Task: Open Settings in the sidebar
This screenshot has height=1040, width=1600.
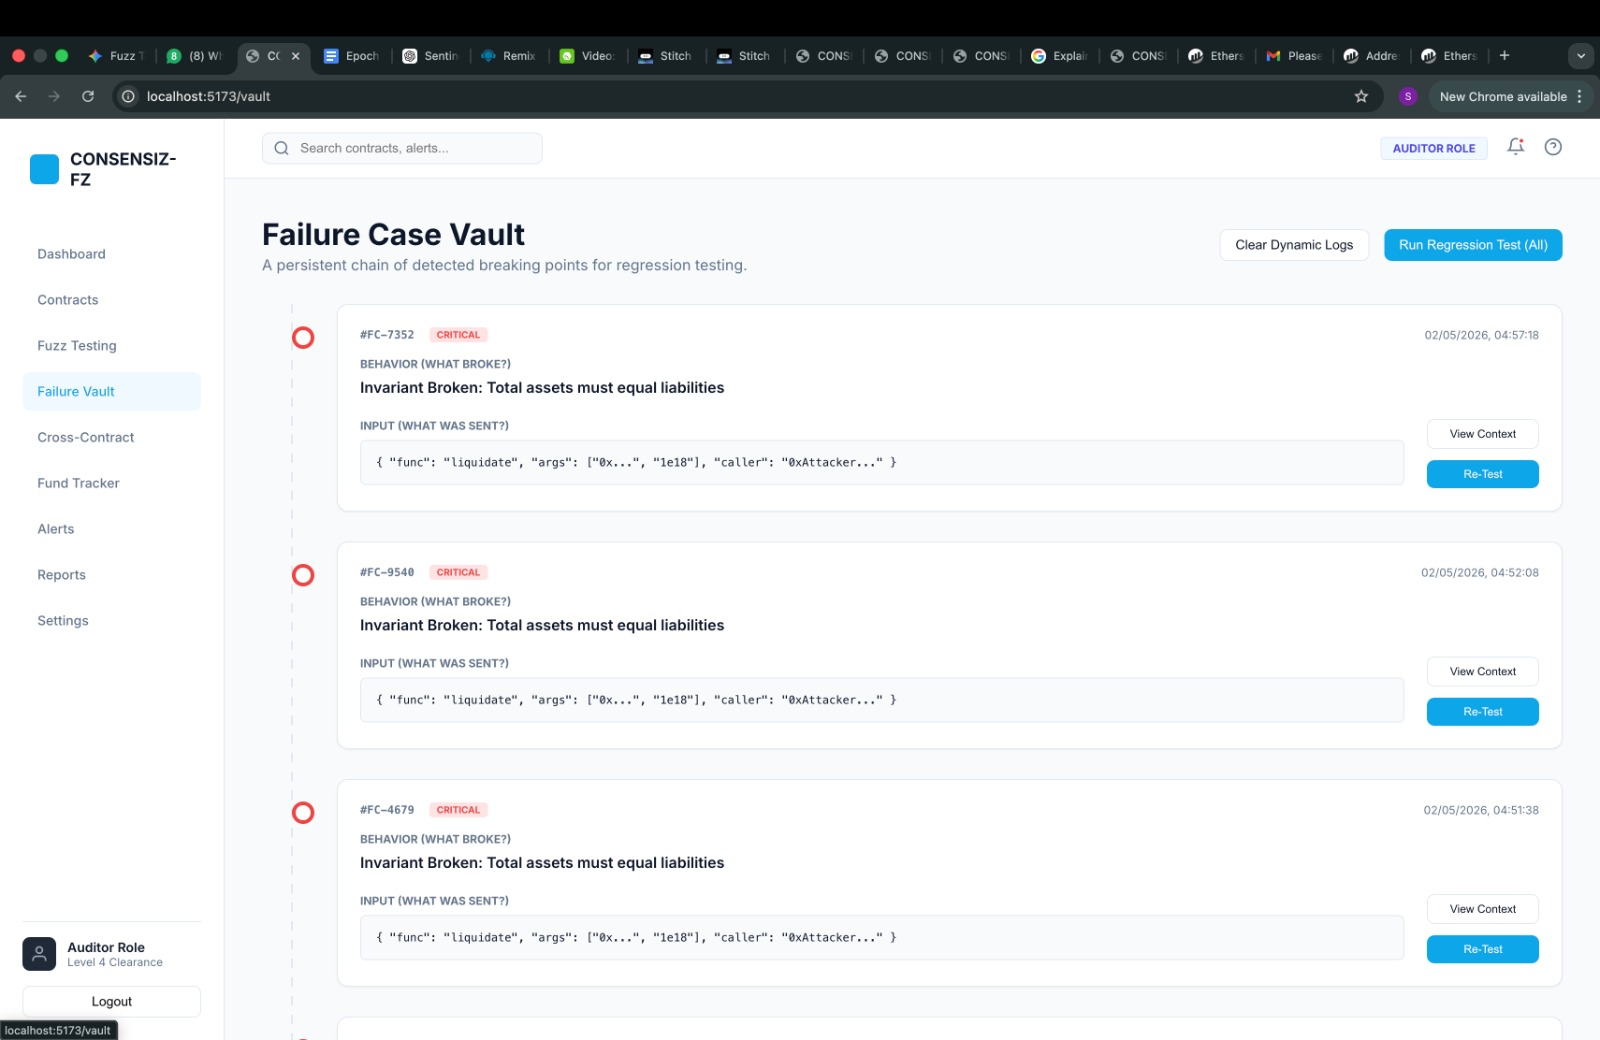Action: point(111,621)
